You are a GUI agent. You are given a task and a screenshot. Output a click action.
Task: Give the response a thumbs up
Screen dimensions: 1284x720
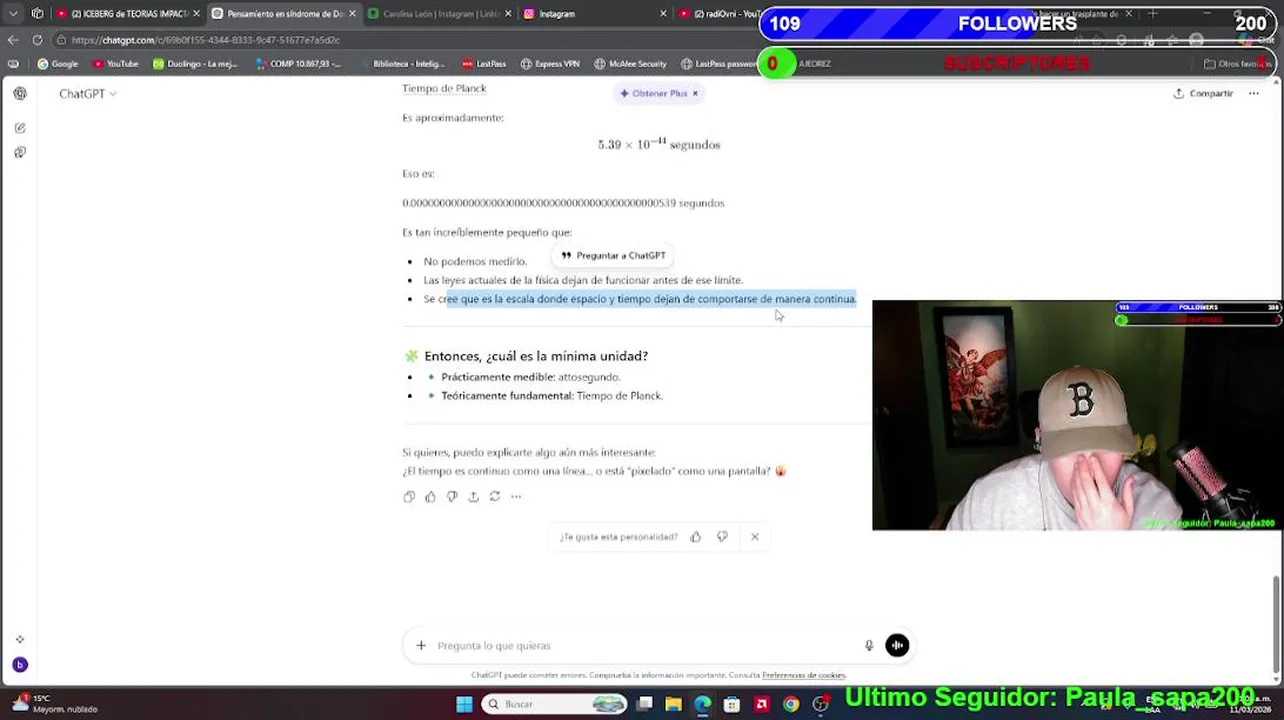pos(430,497)
